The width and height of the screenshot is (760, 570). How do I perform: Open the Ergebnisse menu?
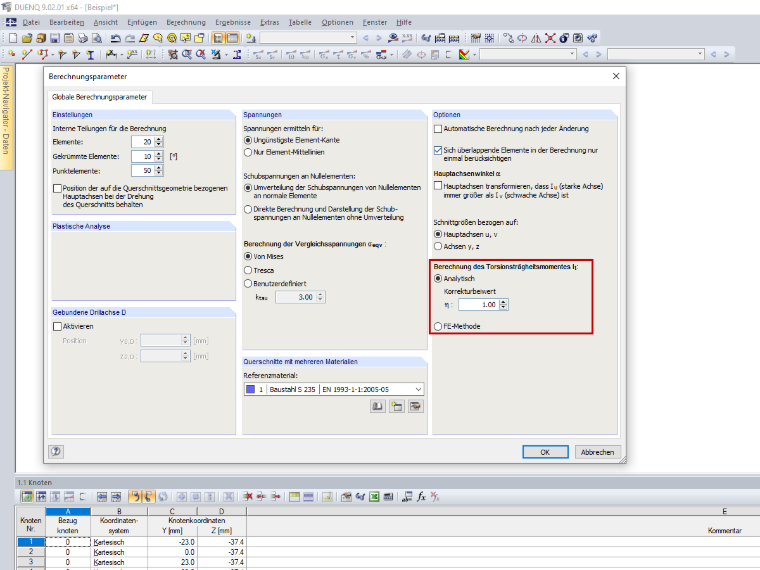[233, 22]
